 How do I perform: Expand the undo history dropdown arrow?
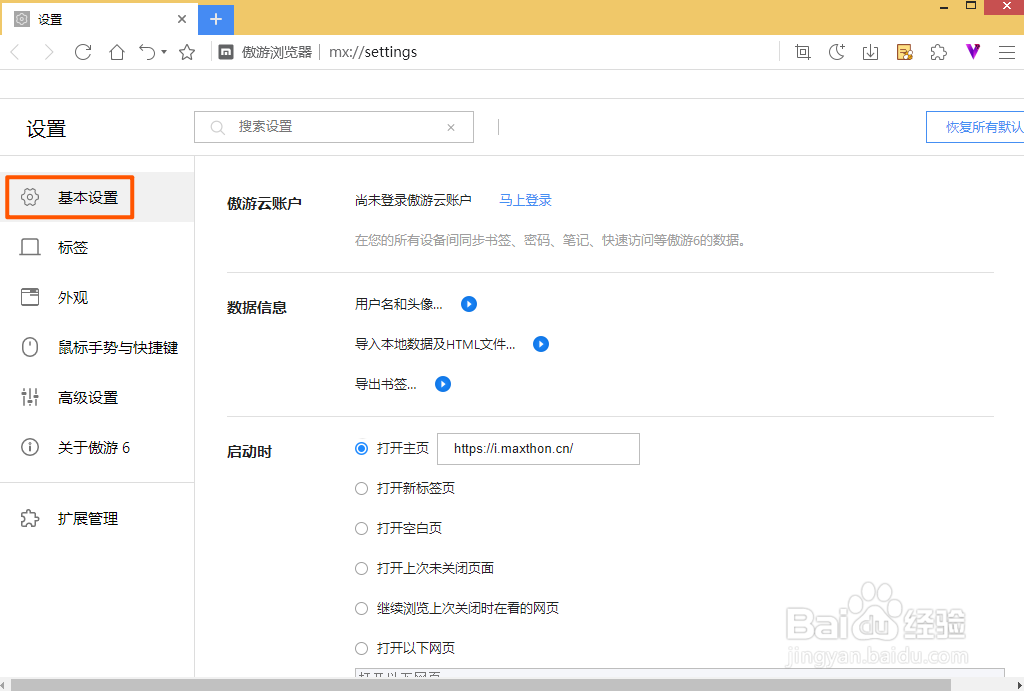[164, 52]
